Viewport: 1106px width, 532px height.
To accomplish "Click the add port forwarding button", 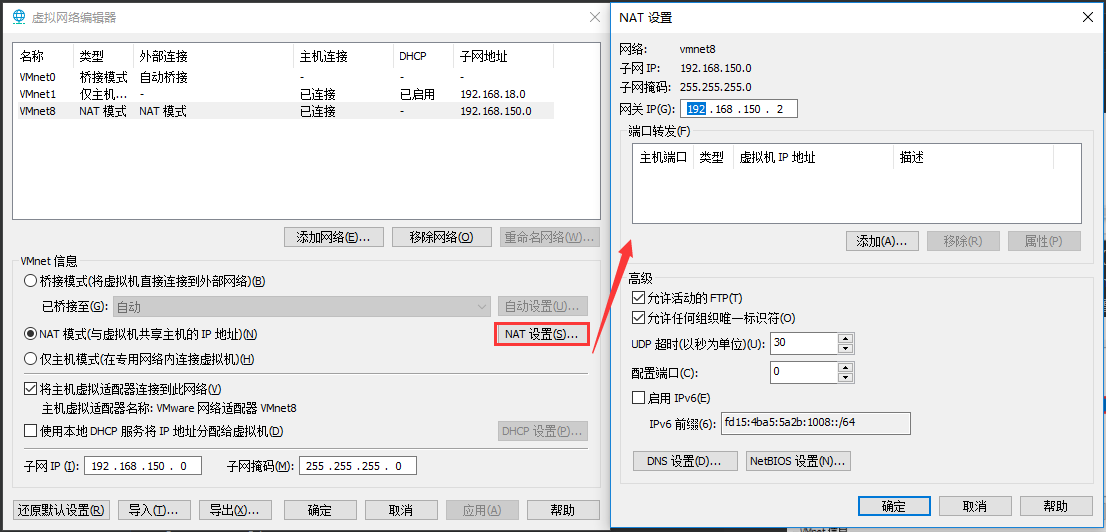I will pos(881,241).
